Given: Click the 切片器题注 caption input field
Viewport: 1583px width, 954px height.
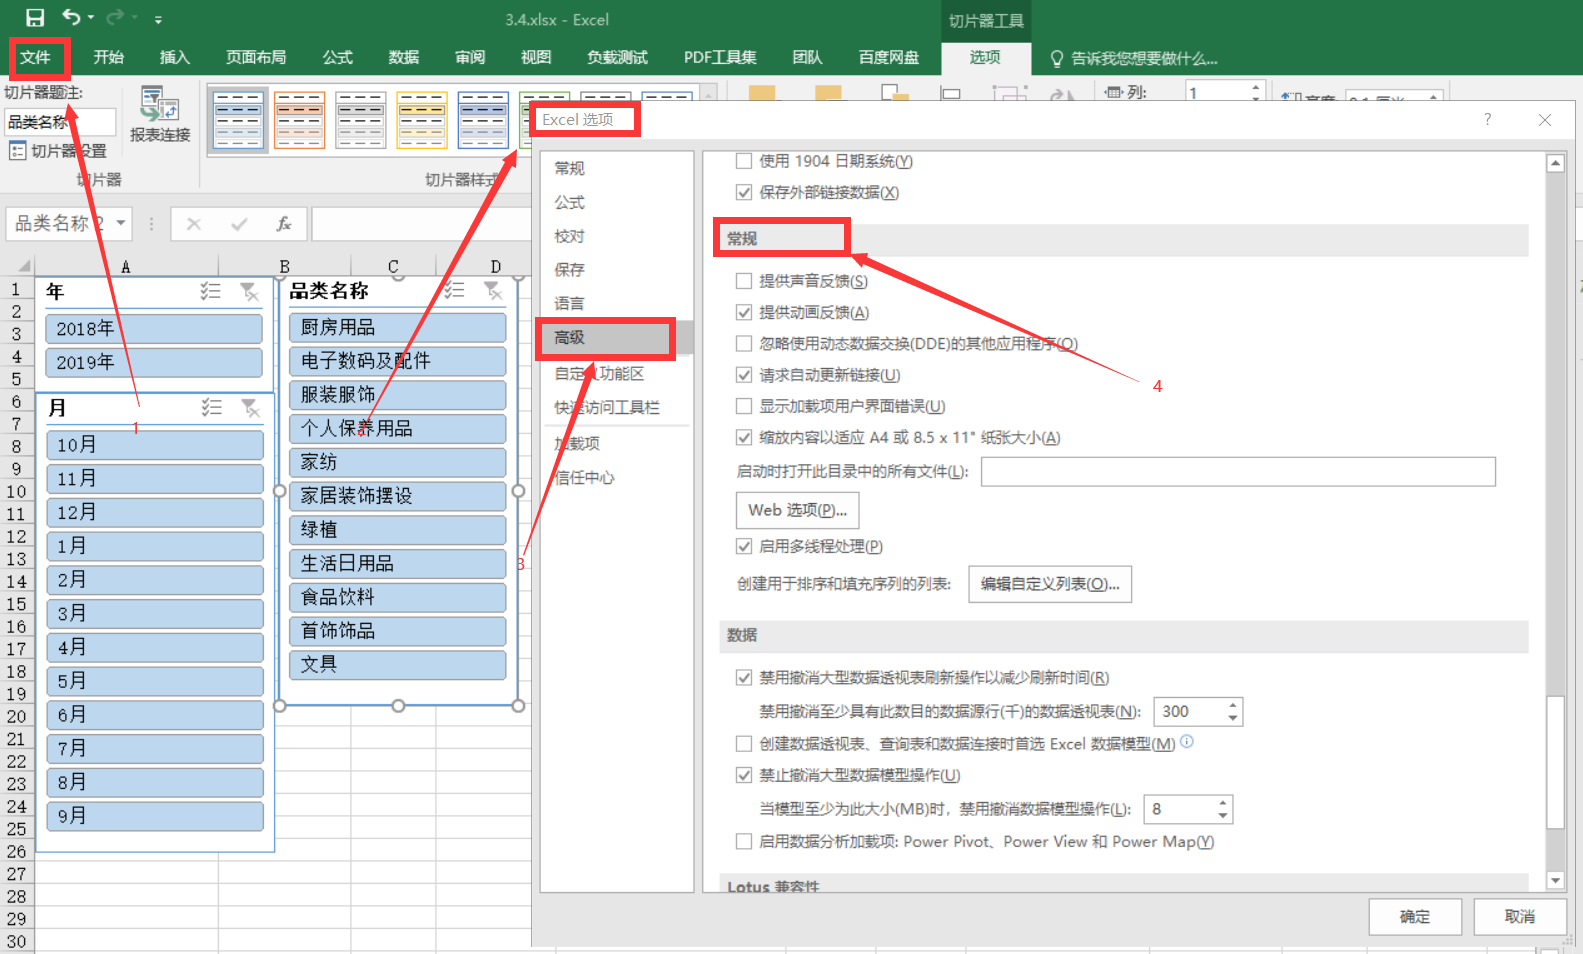Looking at the screenshot, I should coord(60,122).
